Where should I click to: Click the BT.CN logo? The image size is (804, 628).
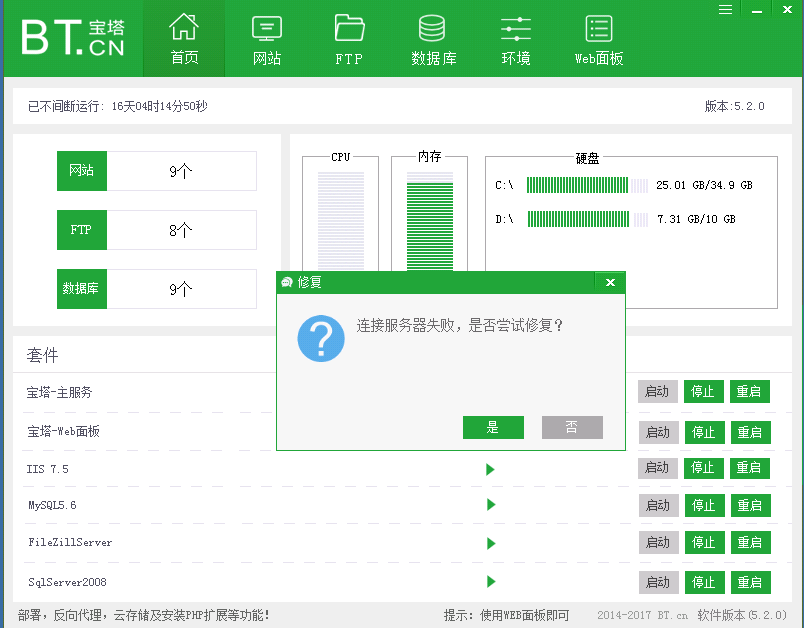coord(73,37)
